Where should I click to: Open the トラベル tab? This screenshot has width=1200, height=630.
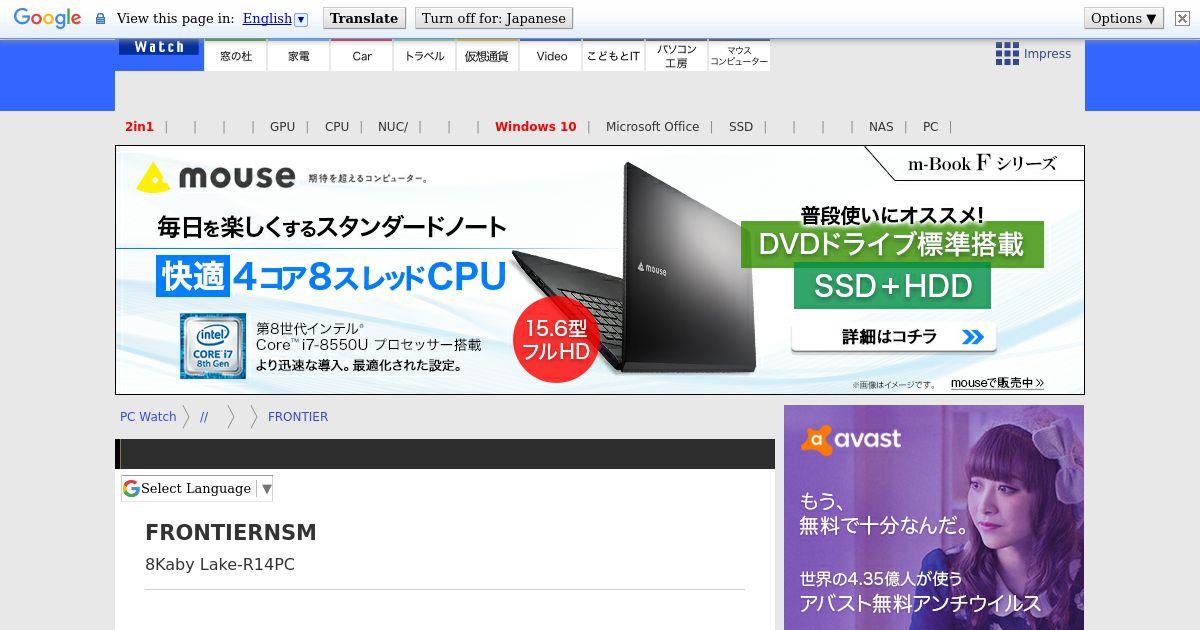[x=425, y=56]
